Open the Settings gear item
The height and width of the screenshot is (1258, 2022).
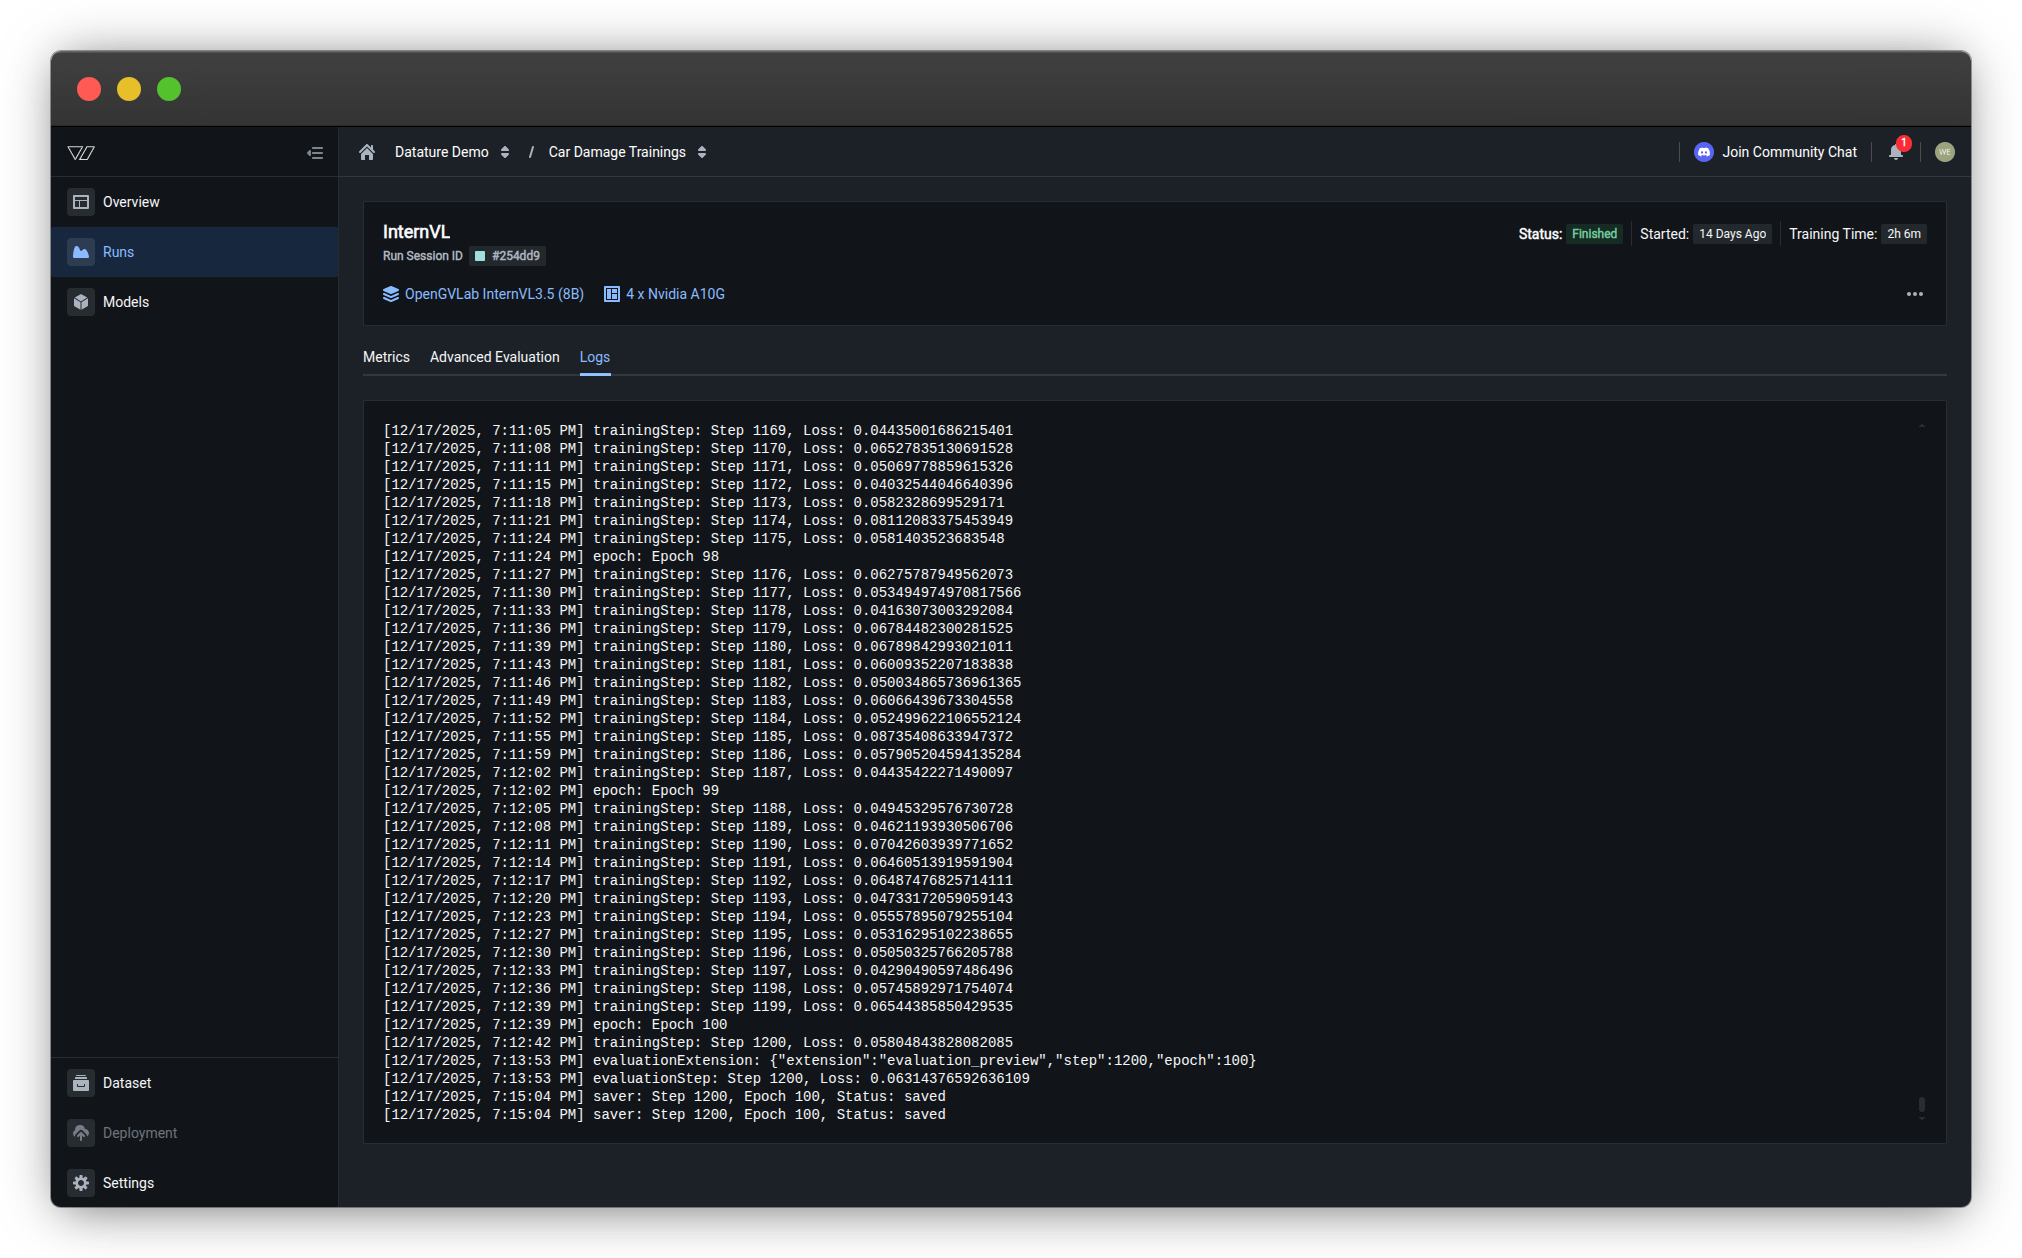point(127,1183)
